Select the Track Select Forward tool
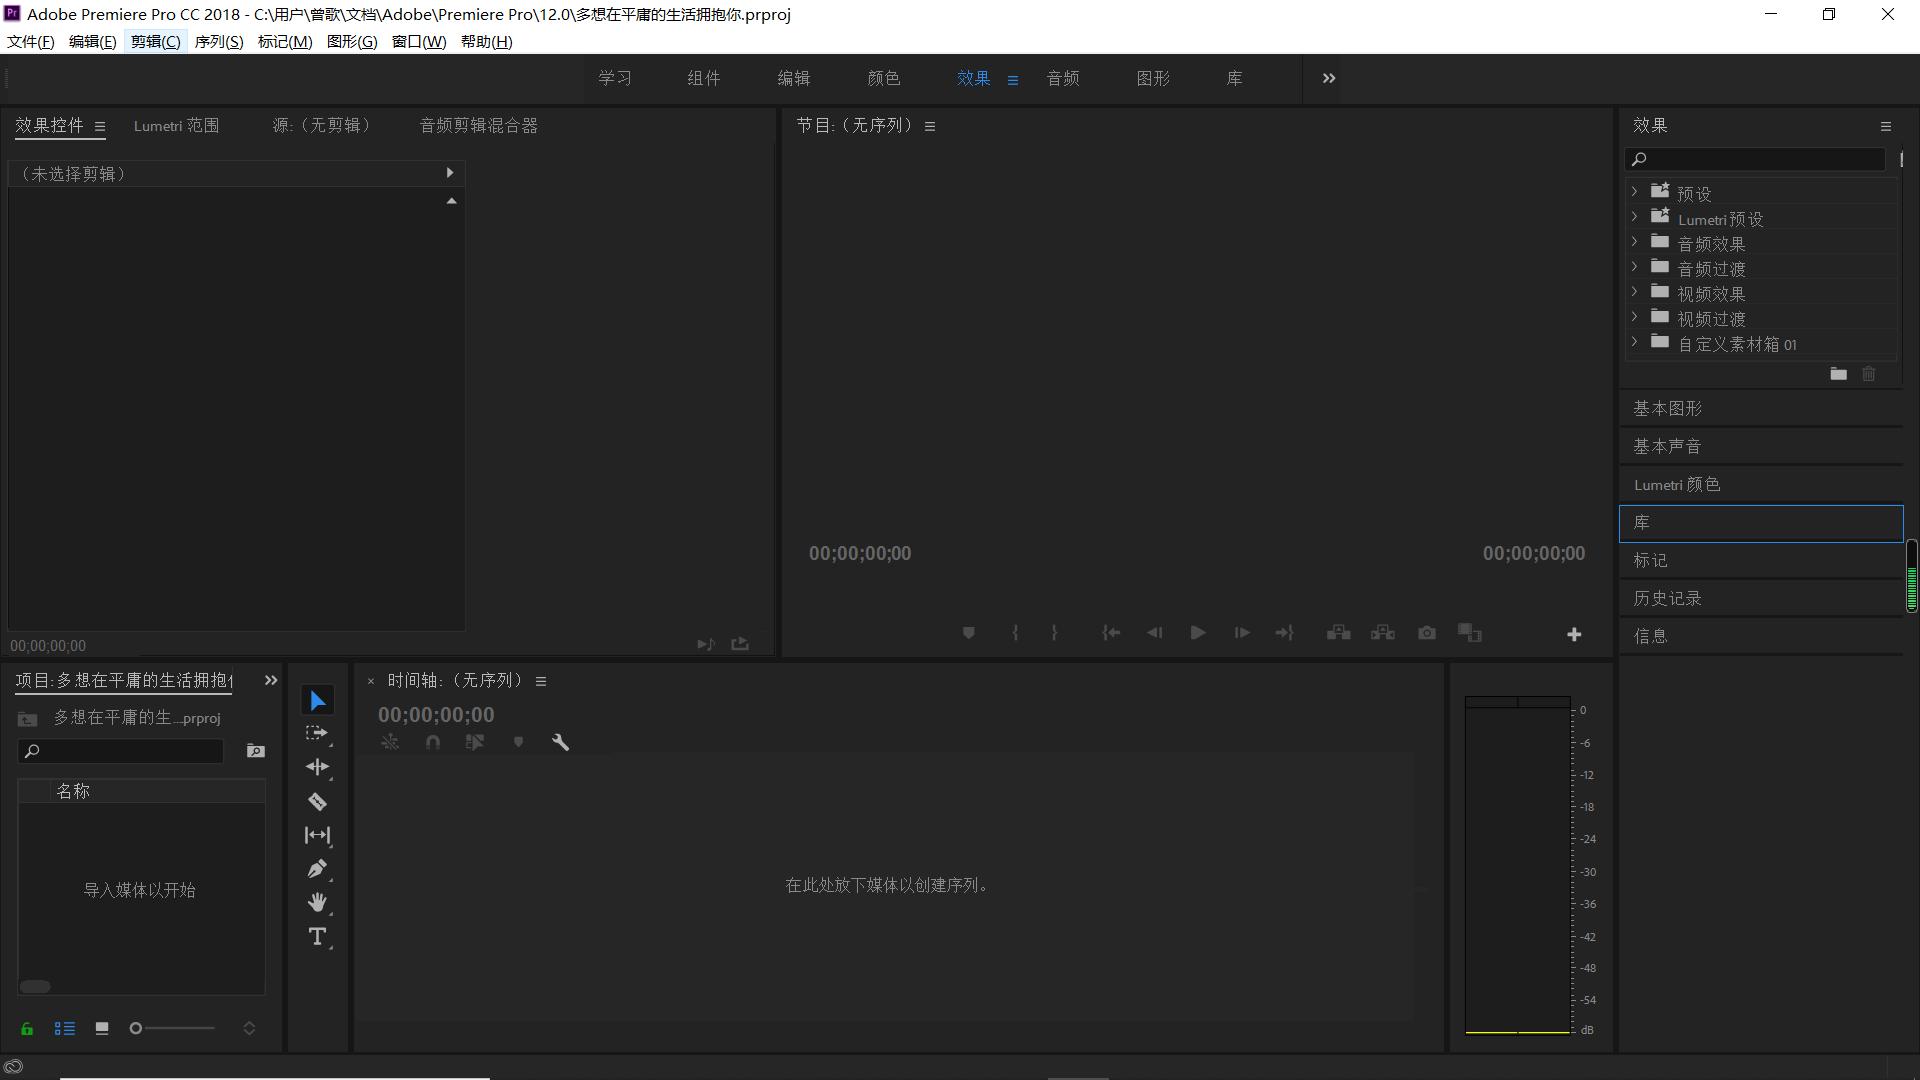This screenshot has height=1080, width=1920. click(317, 734)
